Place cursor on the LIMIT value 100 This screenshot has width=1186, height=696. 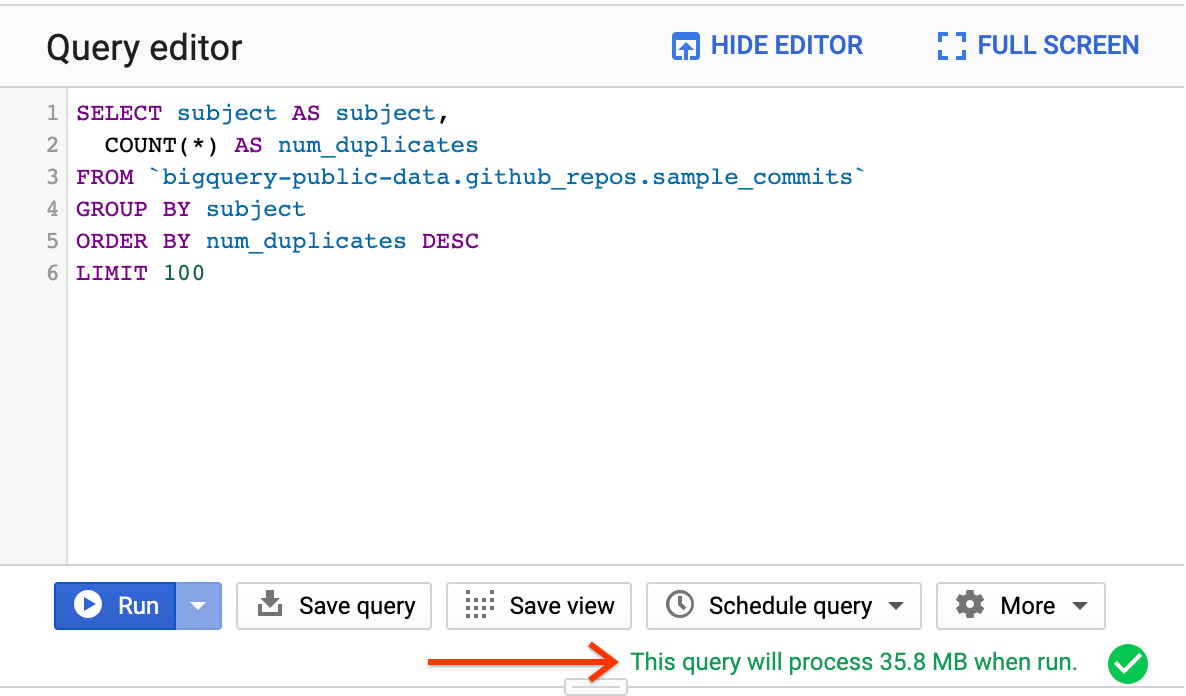[x=184, y=273]
